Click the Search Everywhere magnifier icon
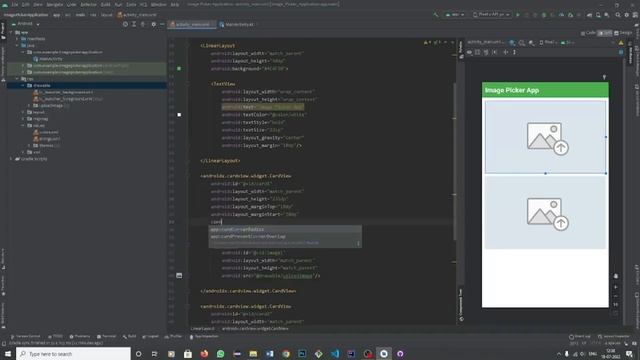The height and width of the screenshot is (360, 640). click(x=618, y=15)
